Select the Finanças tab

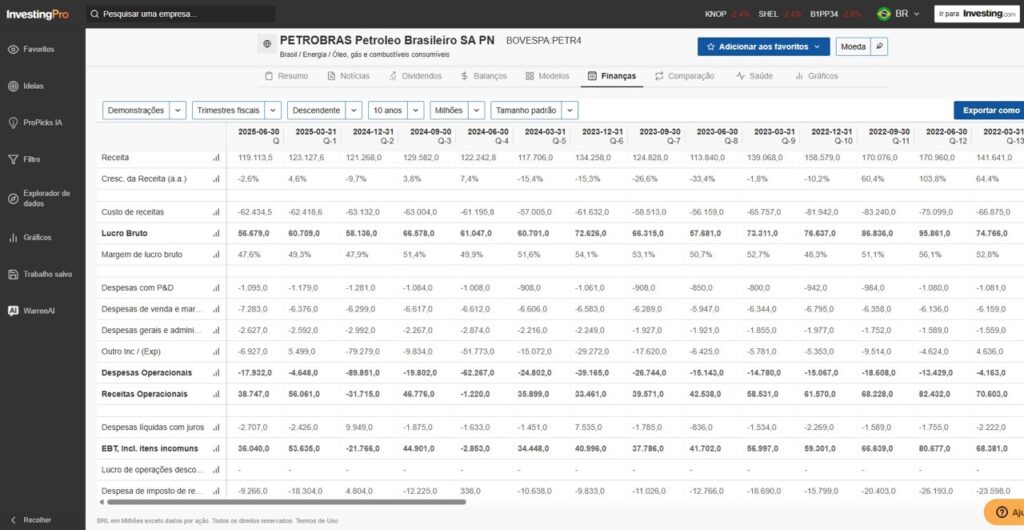(612, 76)
